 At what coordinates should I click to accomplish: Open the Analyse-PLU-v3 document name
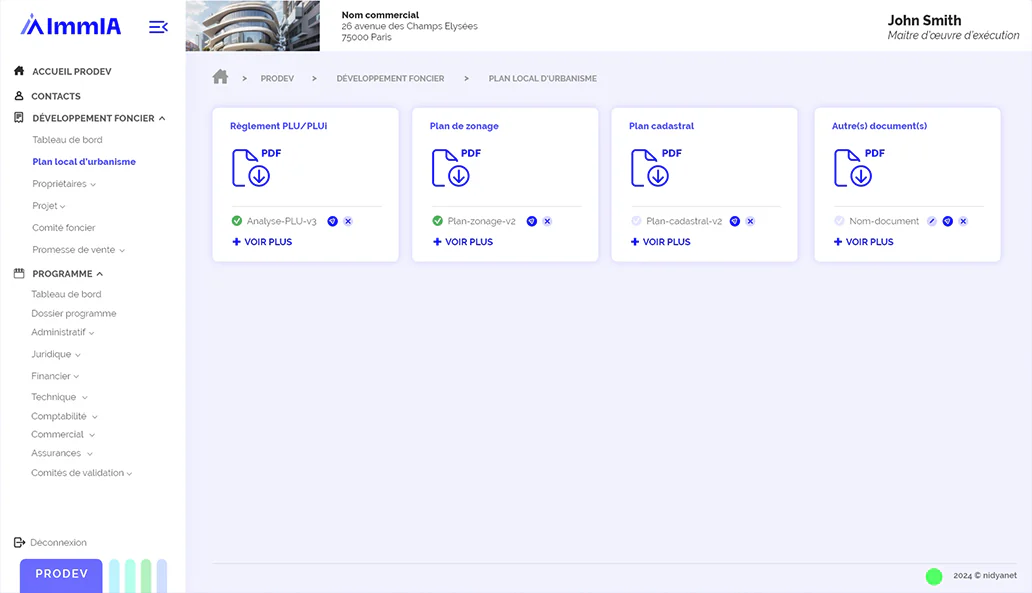[282, 221]
